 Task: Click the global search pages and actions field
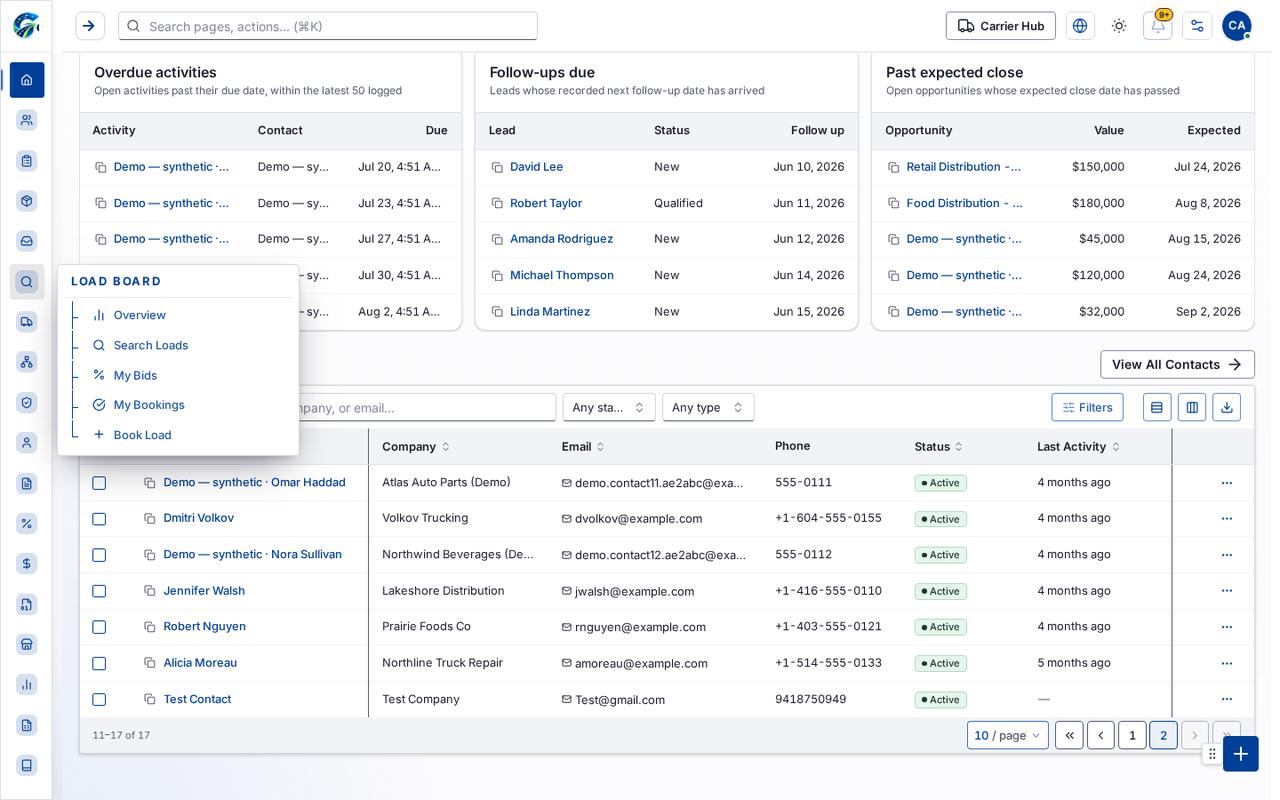(x=328, y=26)
